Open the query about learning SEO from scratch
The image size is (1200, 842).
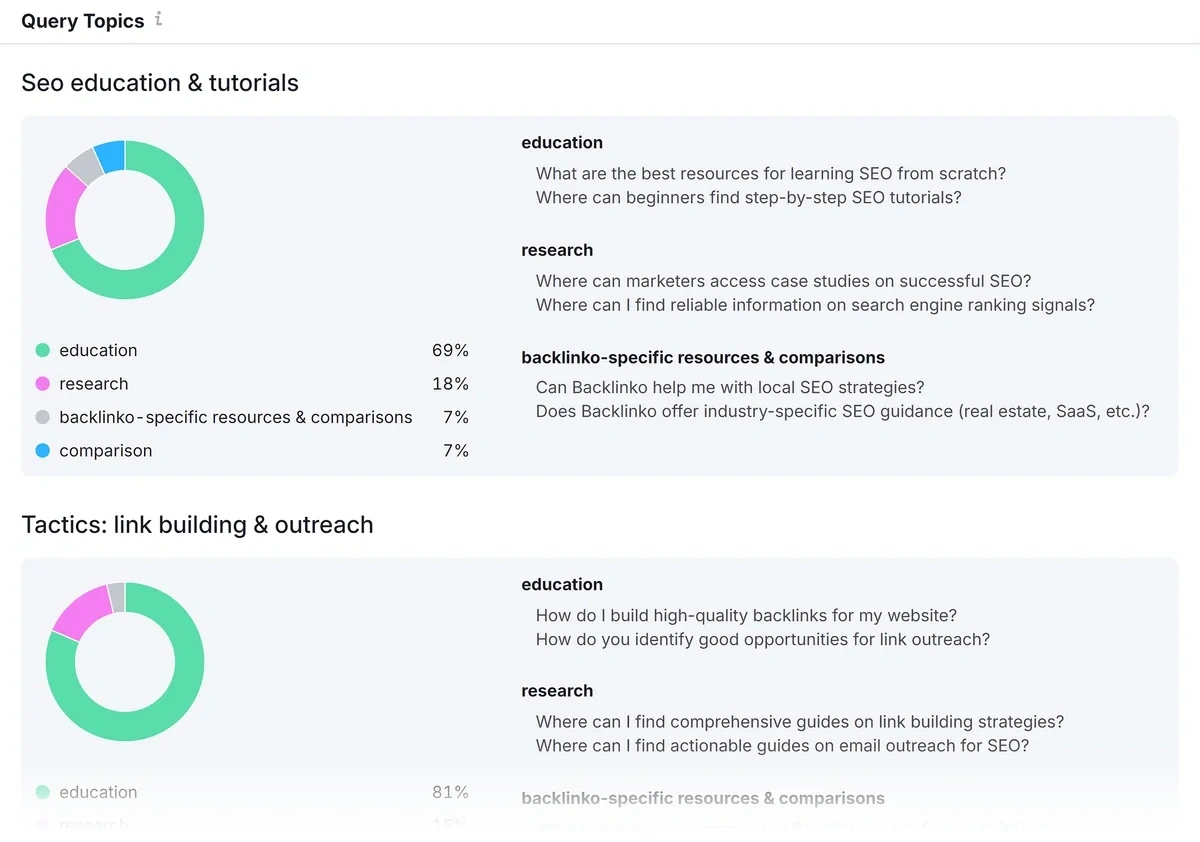click(x=771, y=173)
